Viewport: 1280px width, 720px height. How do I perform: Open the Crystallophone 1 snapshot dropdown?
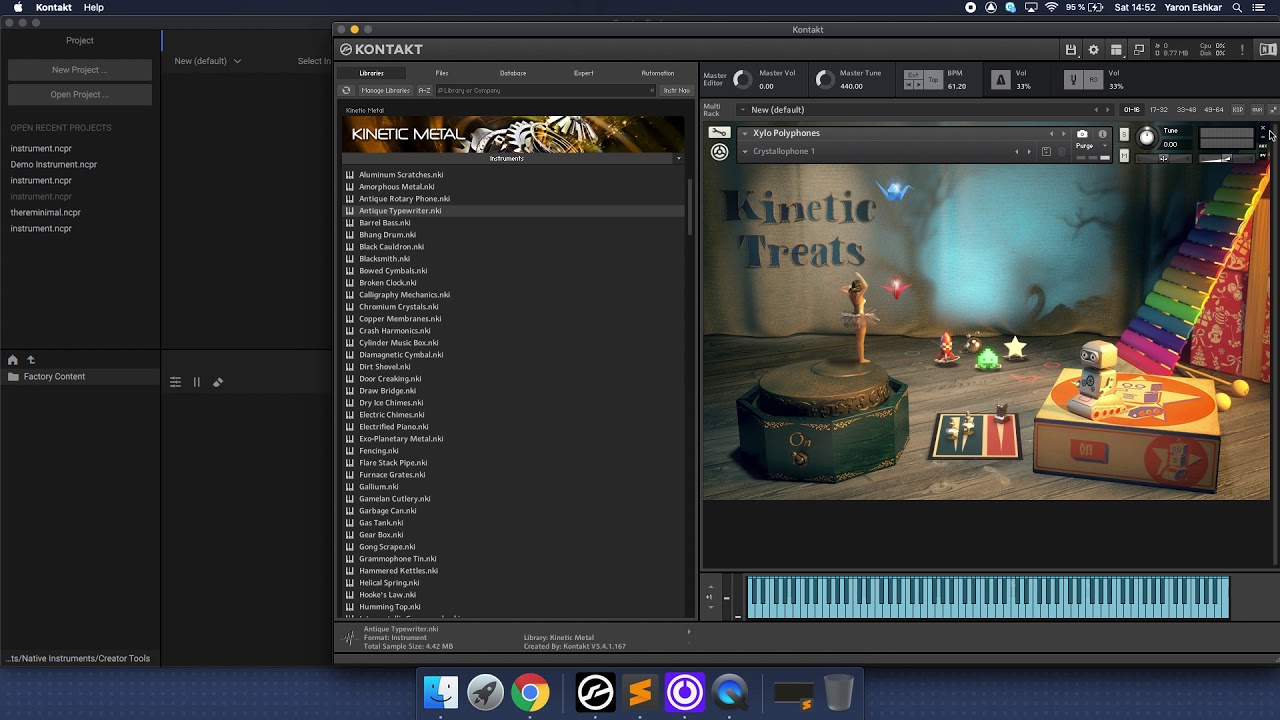pos(744,152)
